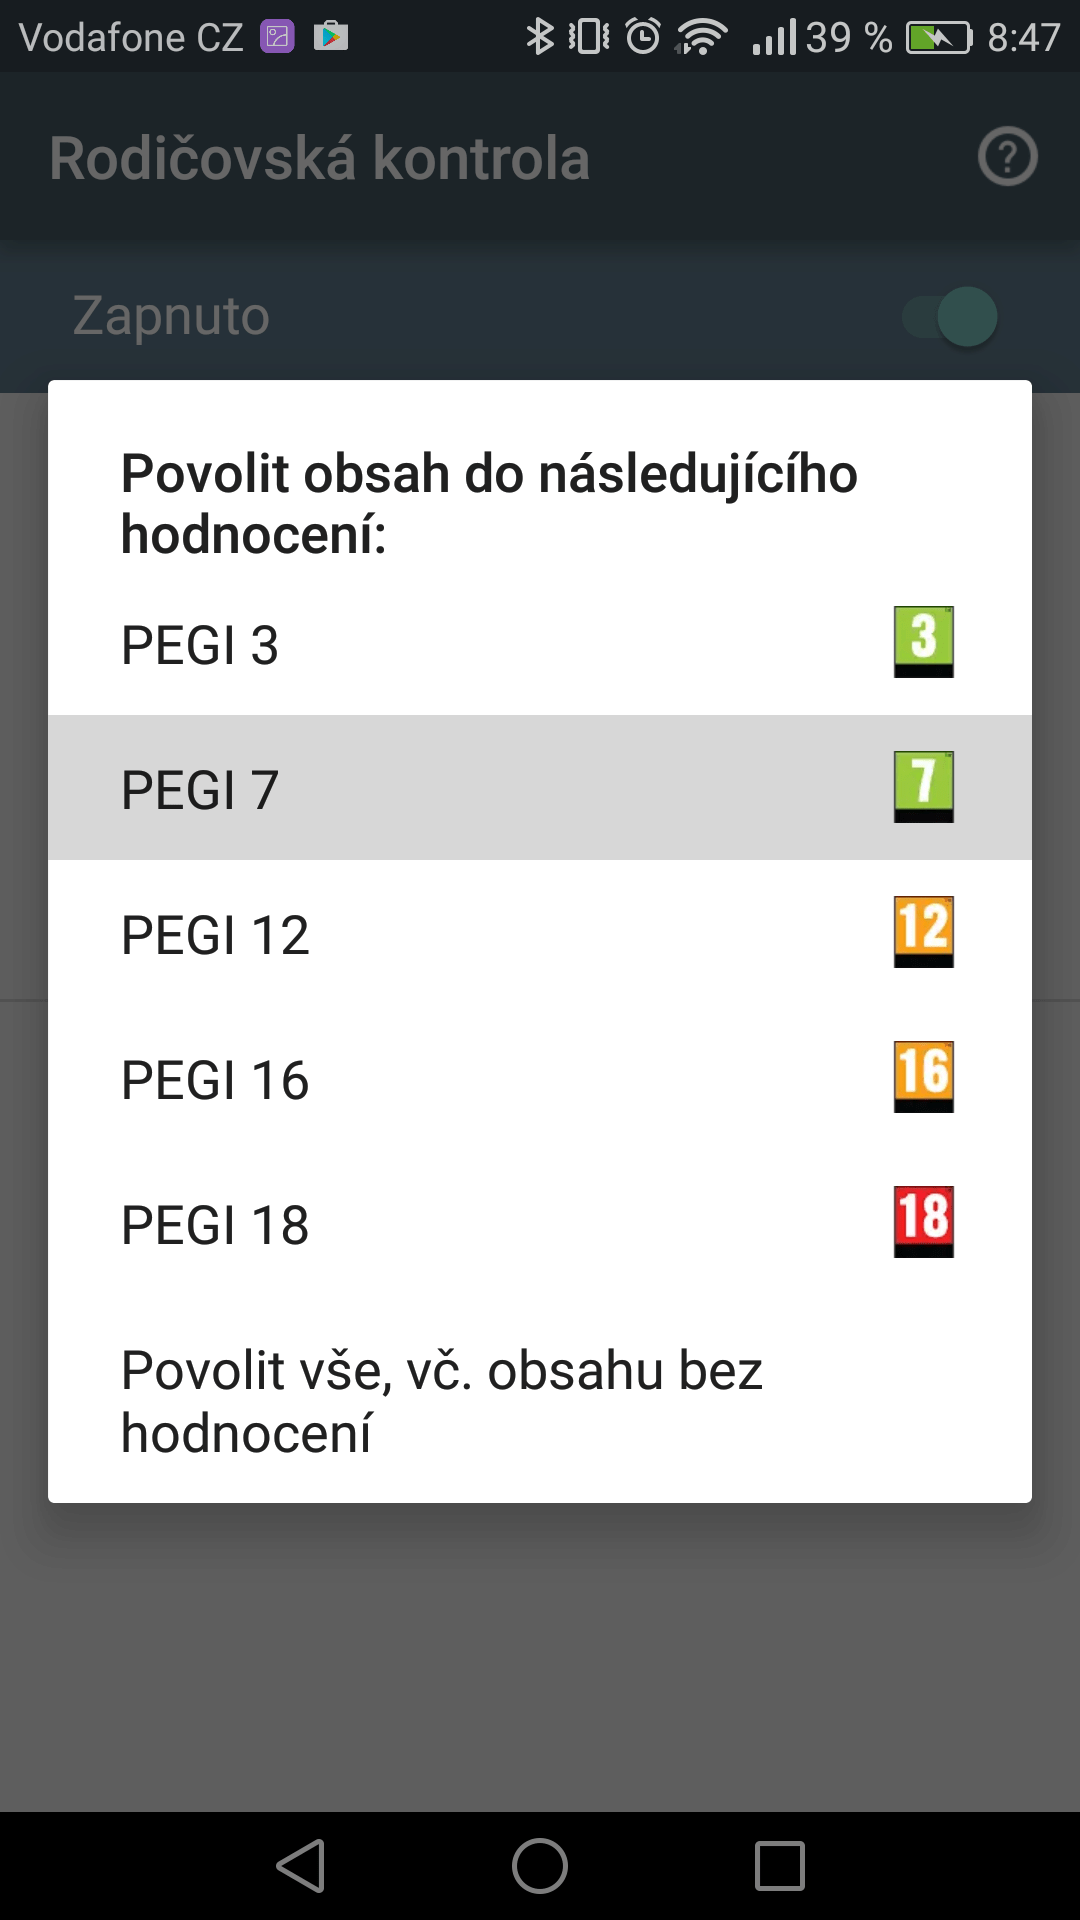
Task: Choose PEGI 16 from the list
Action: point(215,1080)
